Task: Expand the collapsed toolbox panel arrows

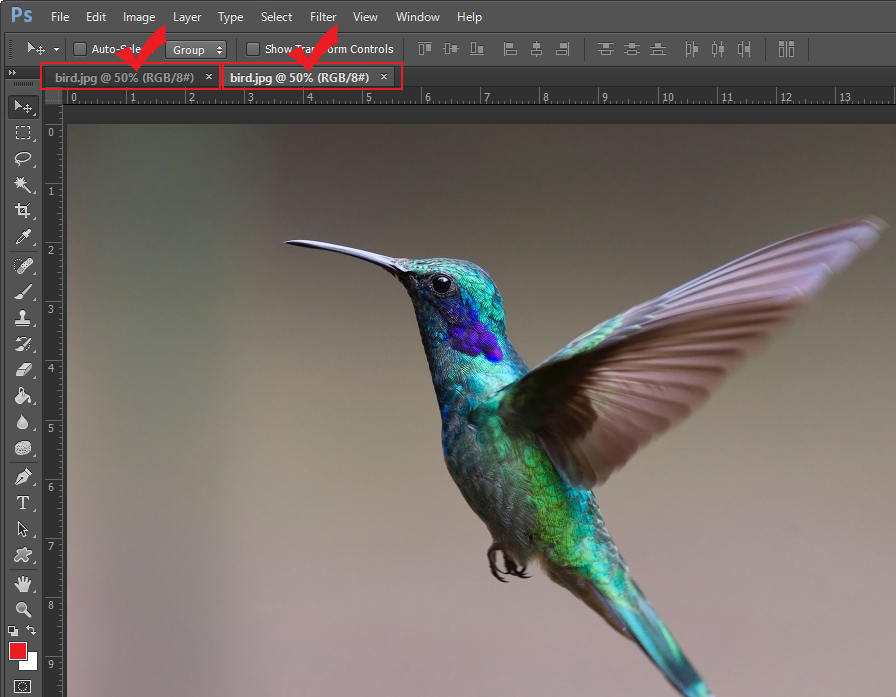Action: 12,73
